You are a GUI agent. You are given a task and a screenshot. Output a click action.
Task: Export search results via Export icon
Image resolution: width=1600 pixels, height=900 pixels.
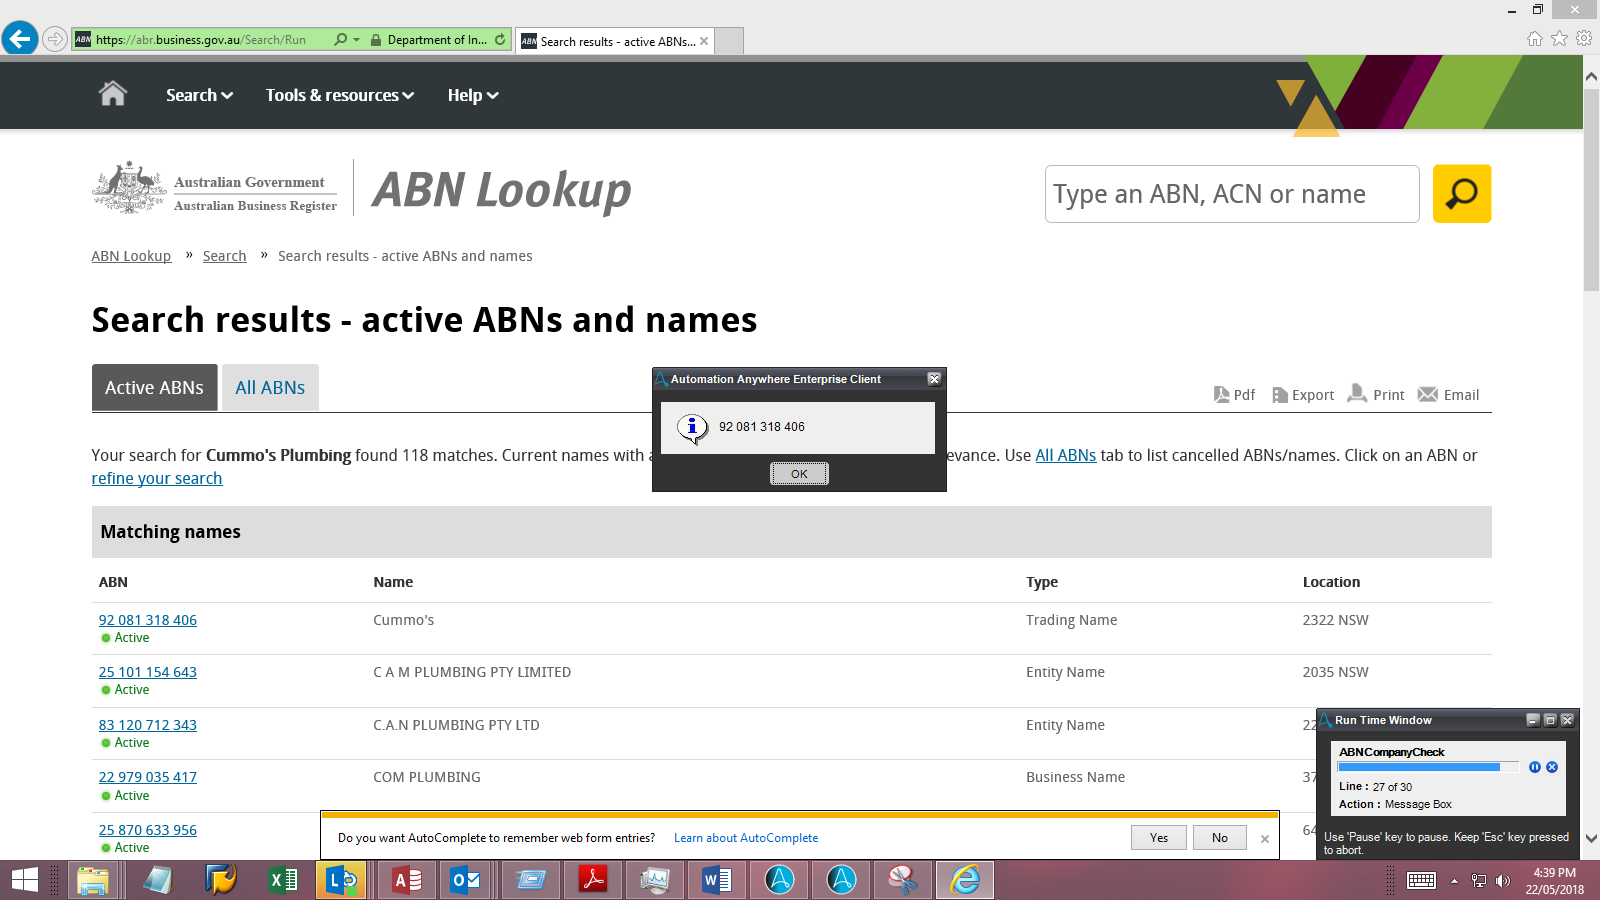point(1303,395)
